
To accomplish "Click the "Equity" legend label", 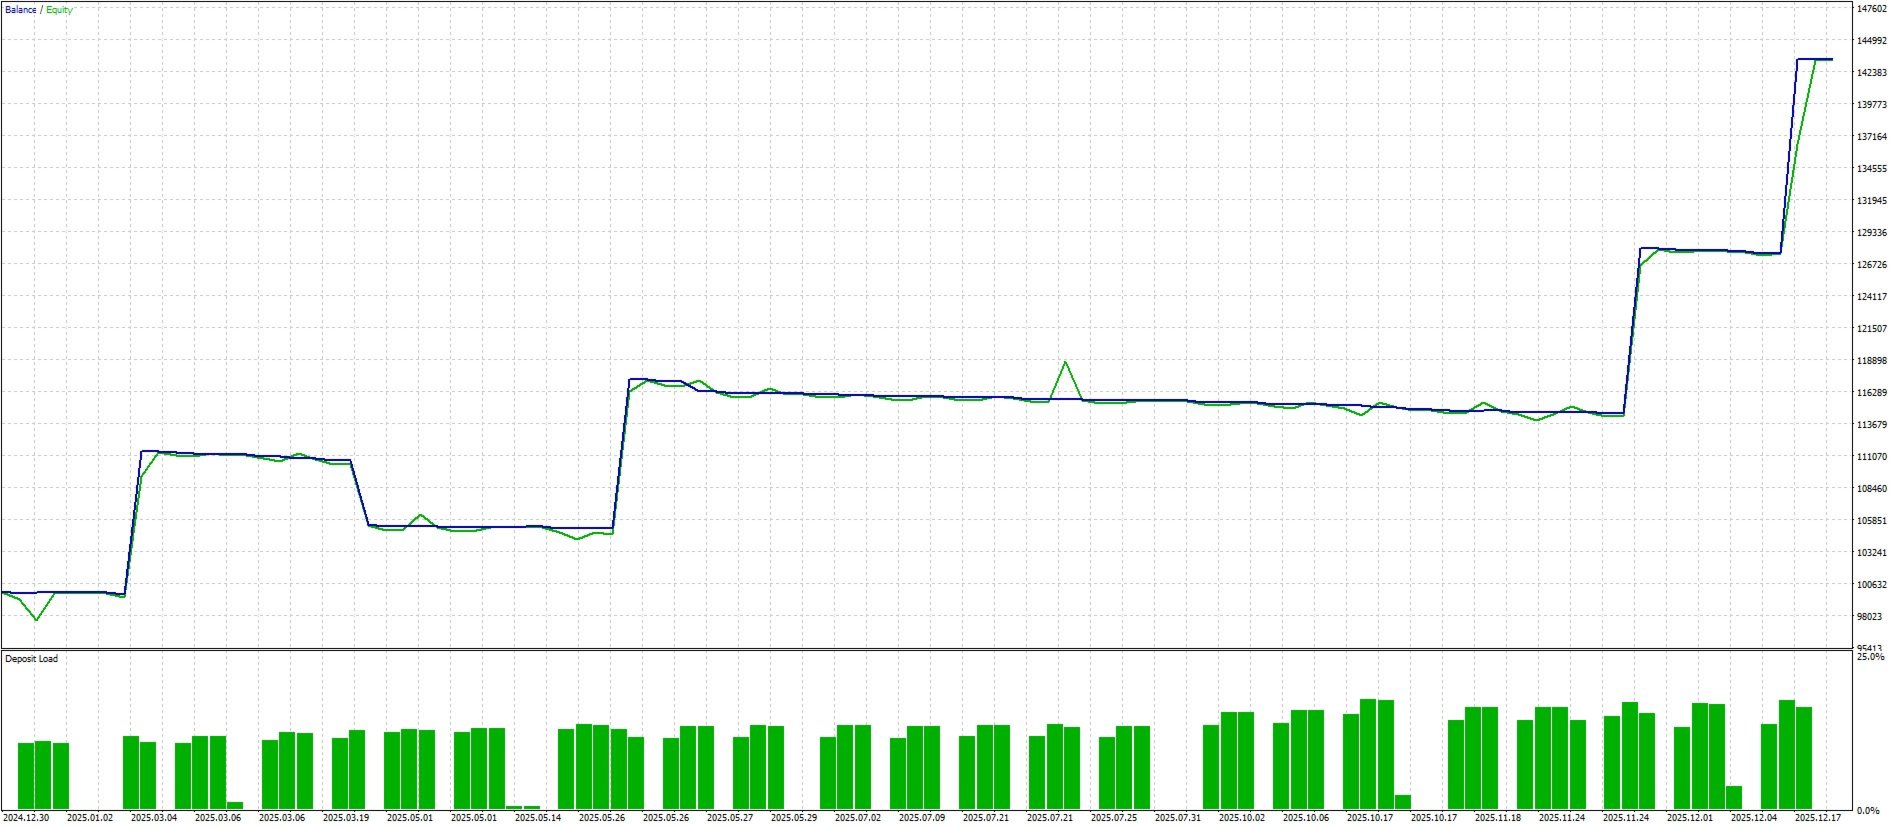I will click(x=59, y=10).
